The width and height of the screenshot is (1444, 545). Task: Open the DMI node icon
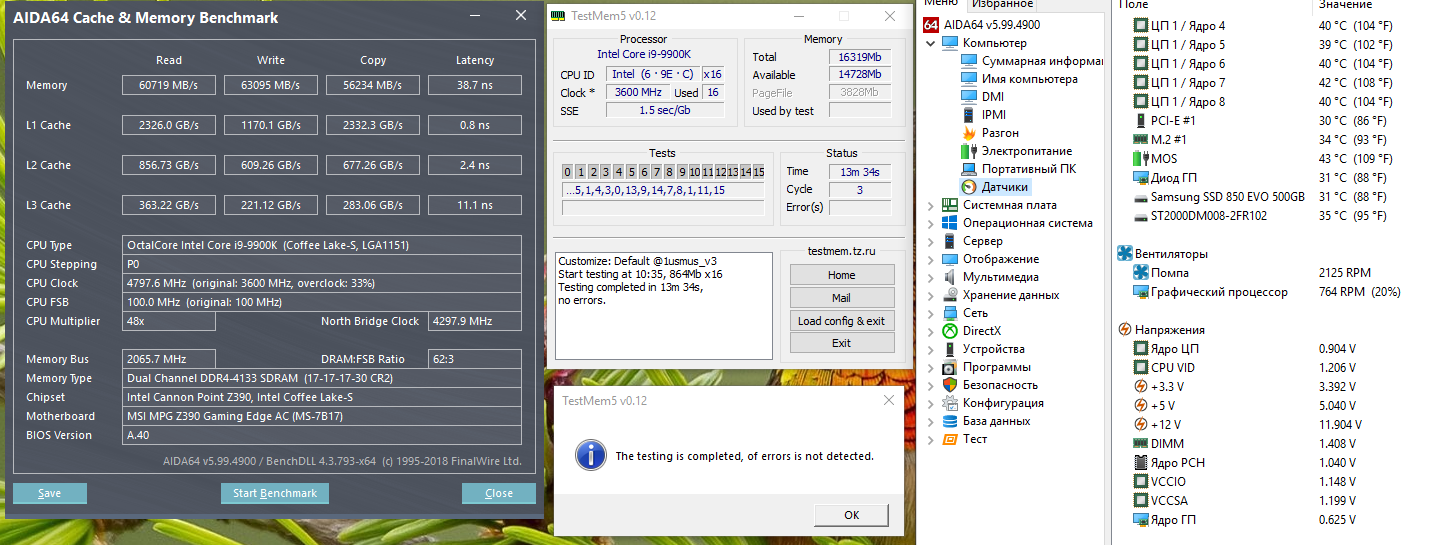(x=968, y=97)
